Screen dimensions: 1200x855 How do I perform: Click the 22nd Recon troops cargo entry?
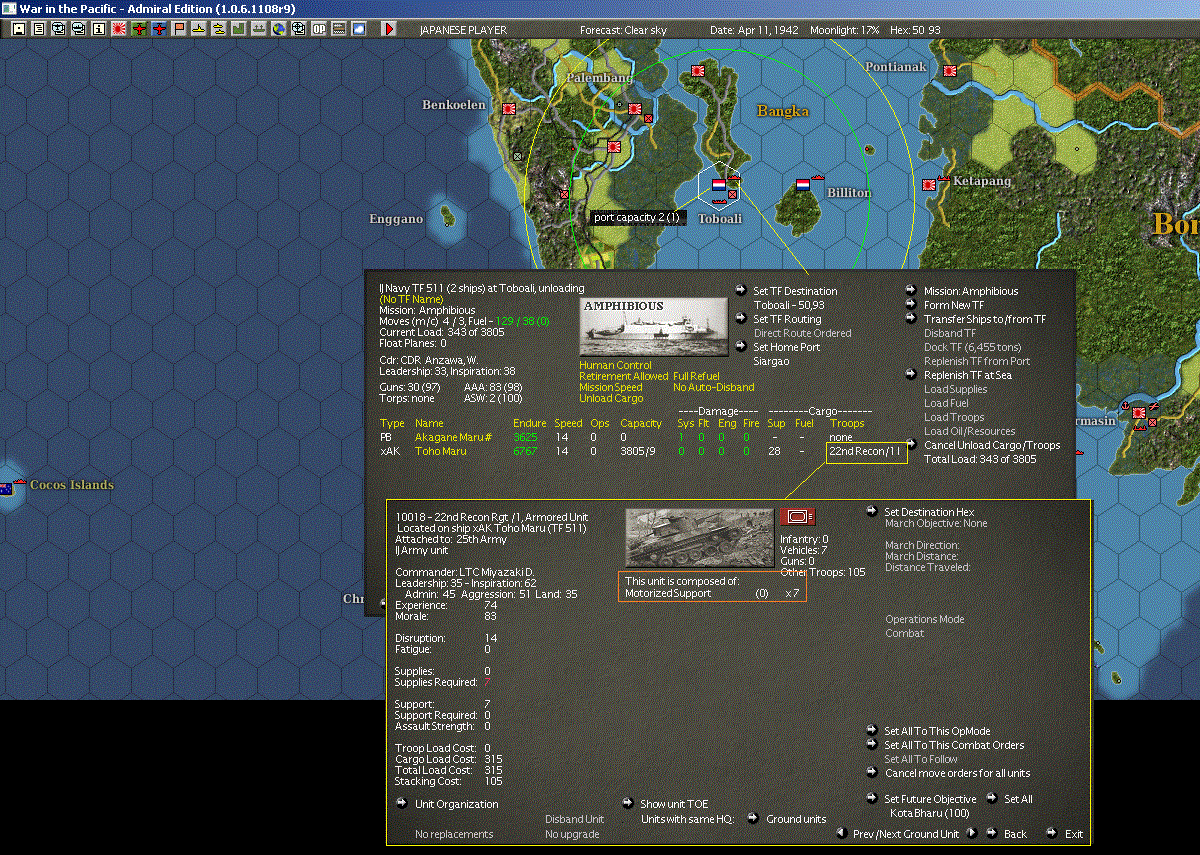pyautogui.click(x=865, y=452)
